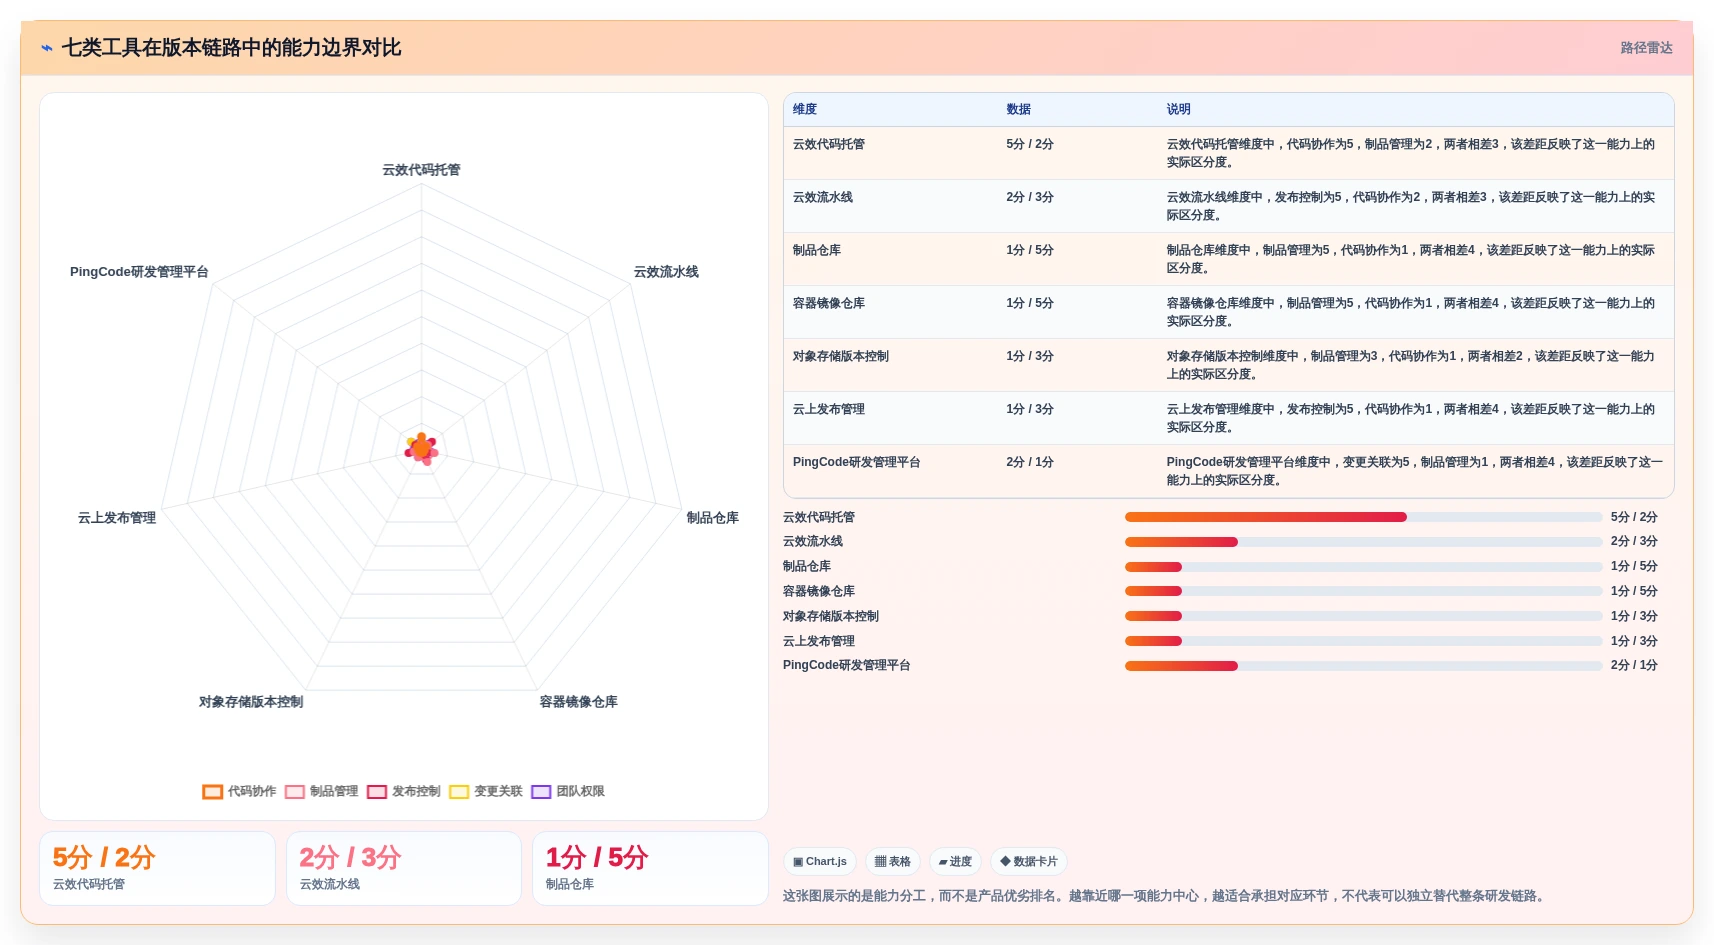1714x945 pixels.
Task: Click the 路径雷达 label in header
Action: click(1646, 48)
